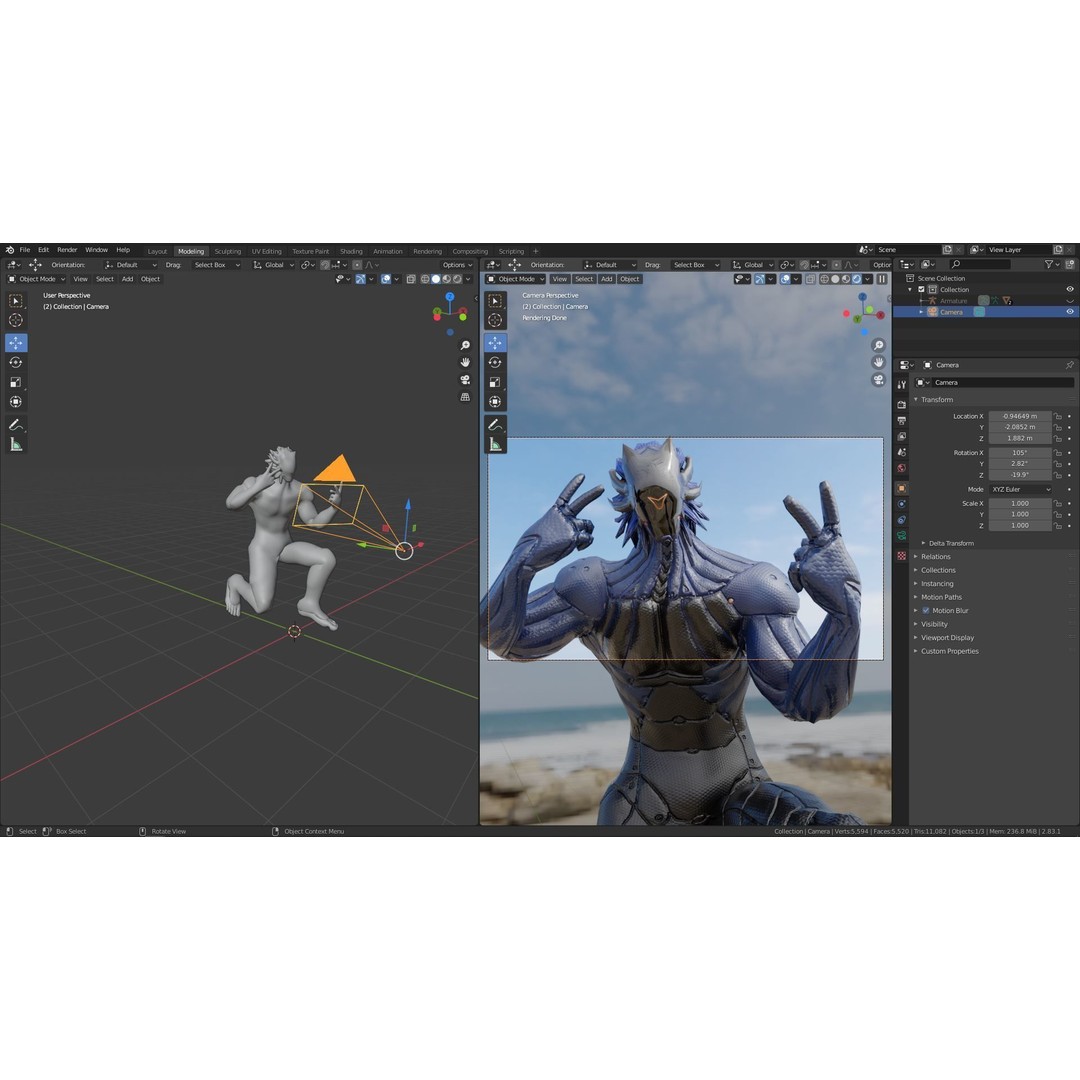Click View in the right viewport header
This screenshot has height=1080, width=1080.
[560, 280]
